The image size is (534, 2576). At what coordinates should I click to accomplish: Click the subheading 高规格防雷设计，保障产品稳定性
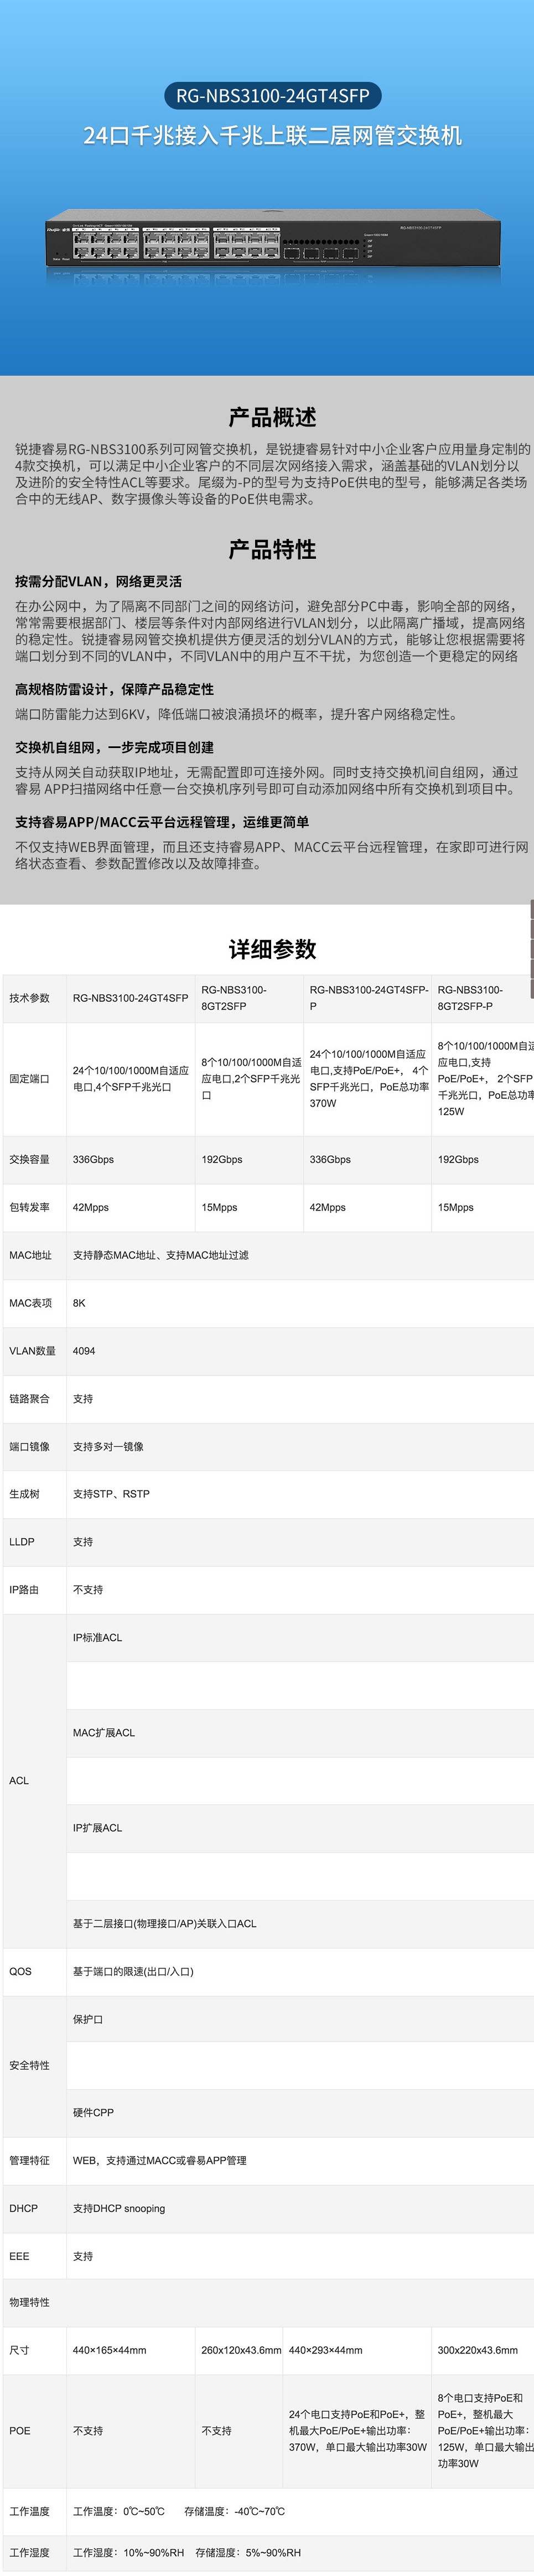click(x=114, y=689)
